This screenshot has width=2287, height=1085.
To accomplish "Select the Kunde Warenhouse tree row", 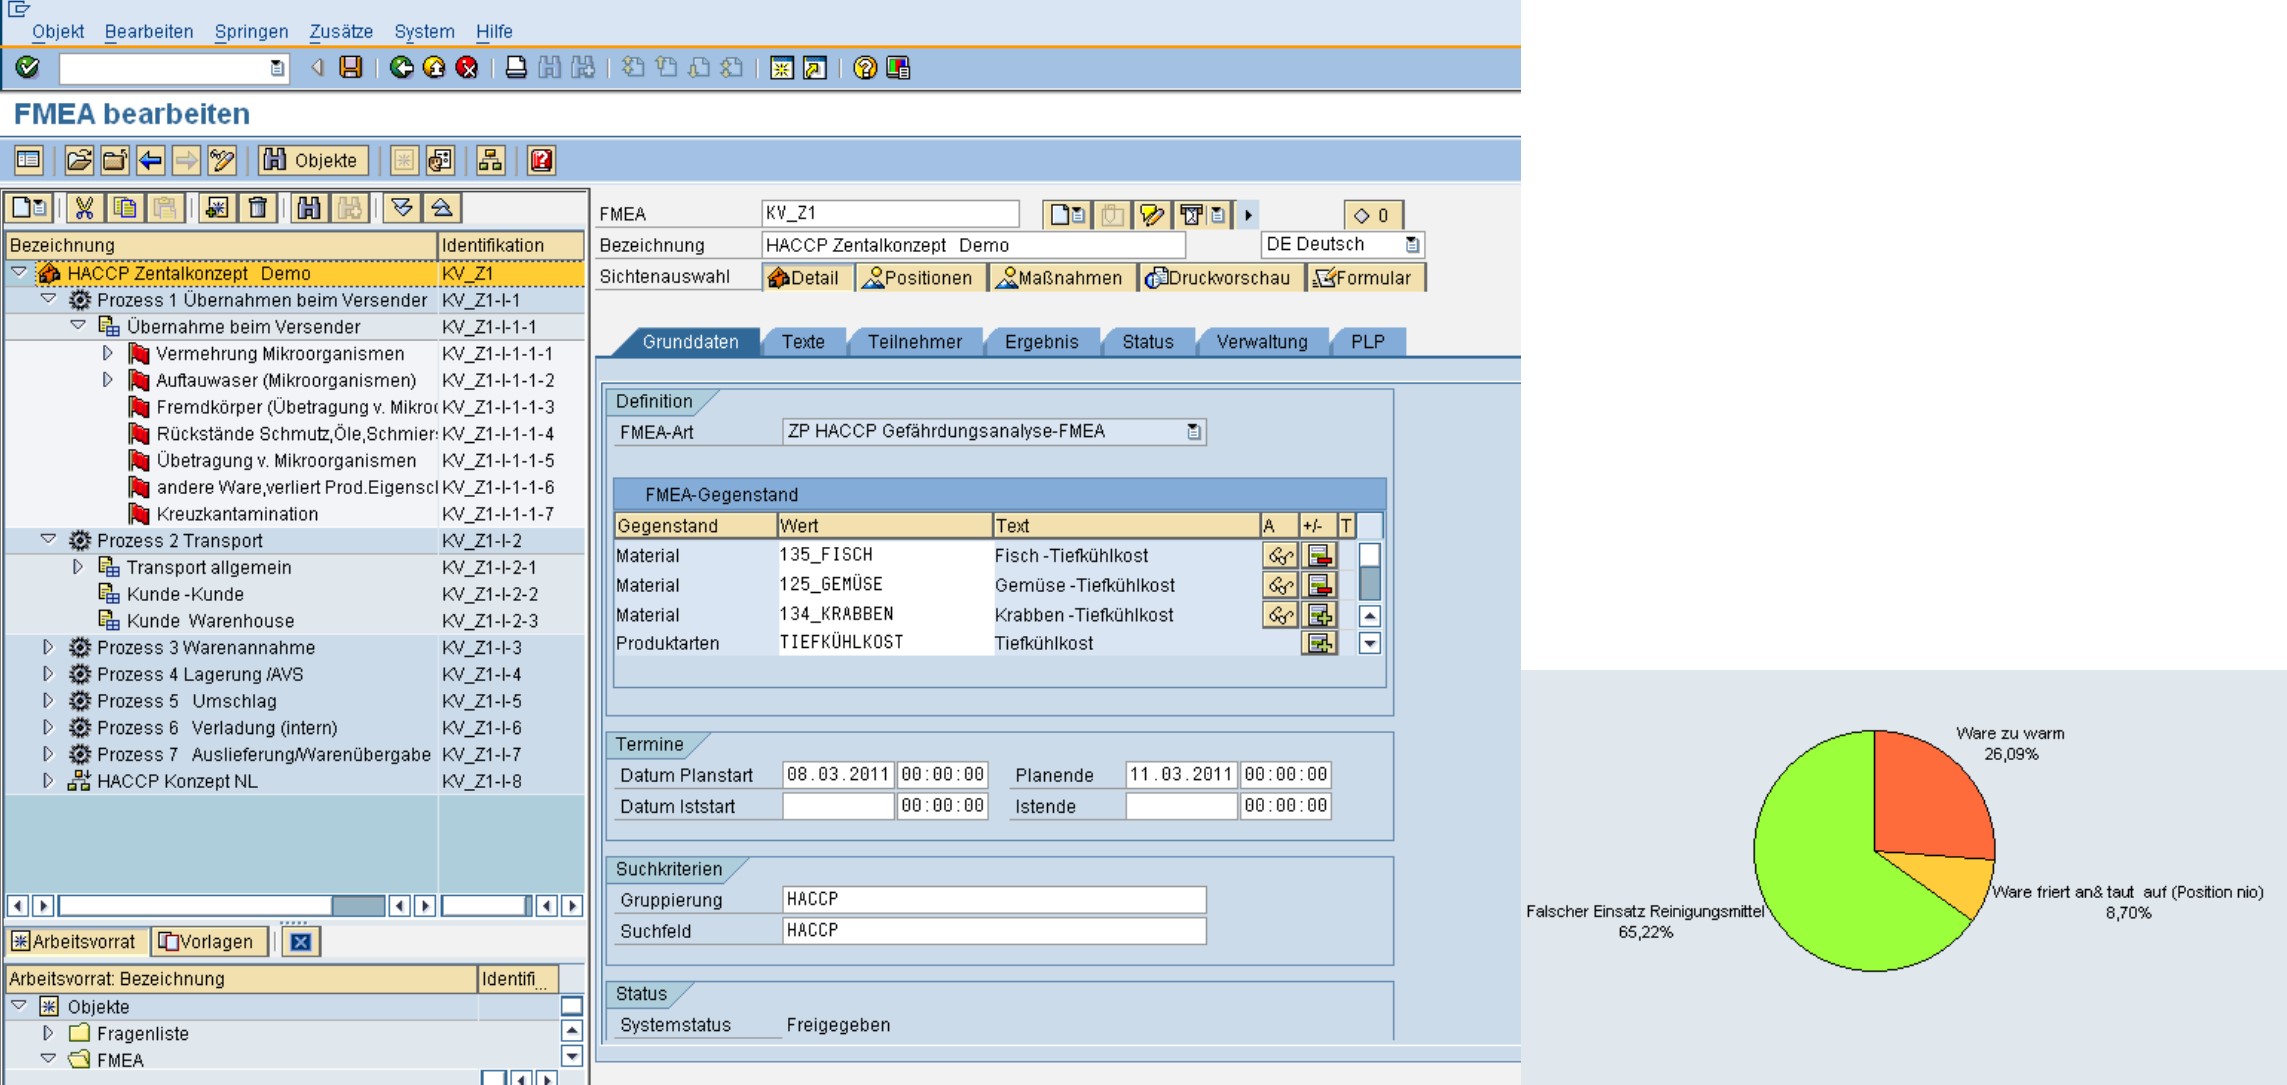I will pyautogui.click(x=296, y=621).
